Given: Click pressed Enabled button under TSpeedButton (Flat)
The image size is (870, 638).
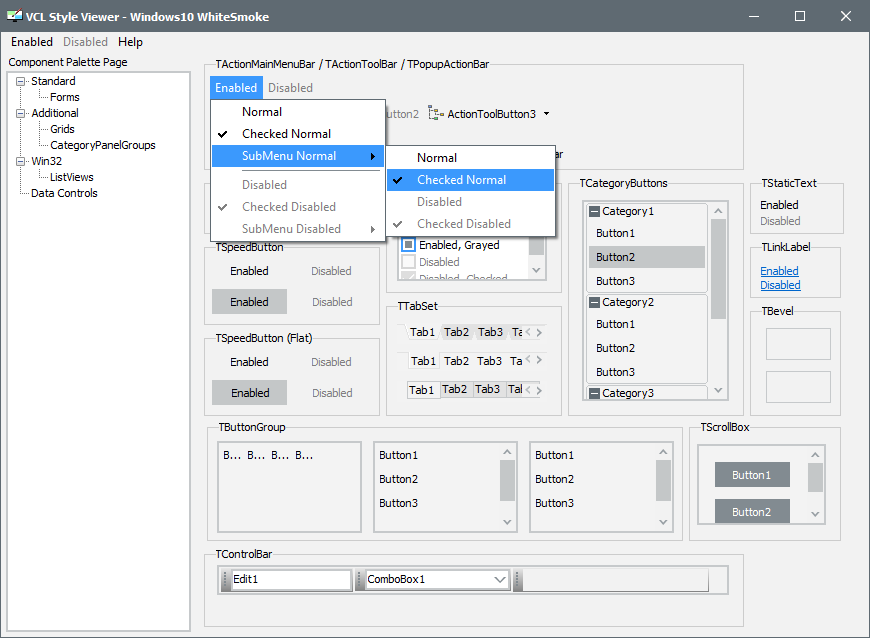Looking at the screenshot, I should click(x=249, y=393).
